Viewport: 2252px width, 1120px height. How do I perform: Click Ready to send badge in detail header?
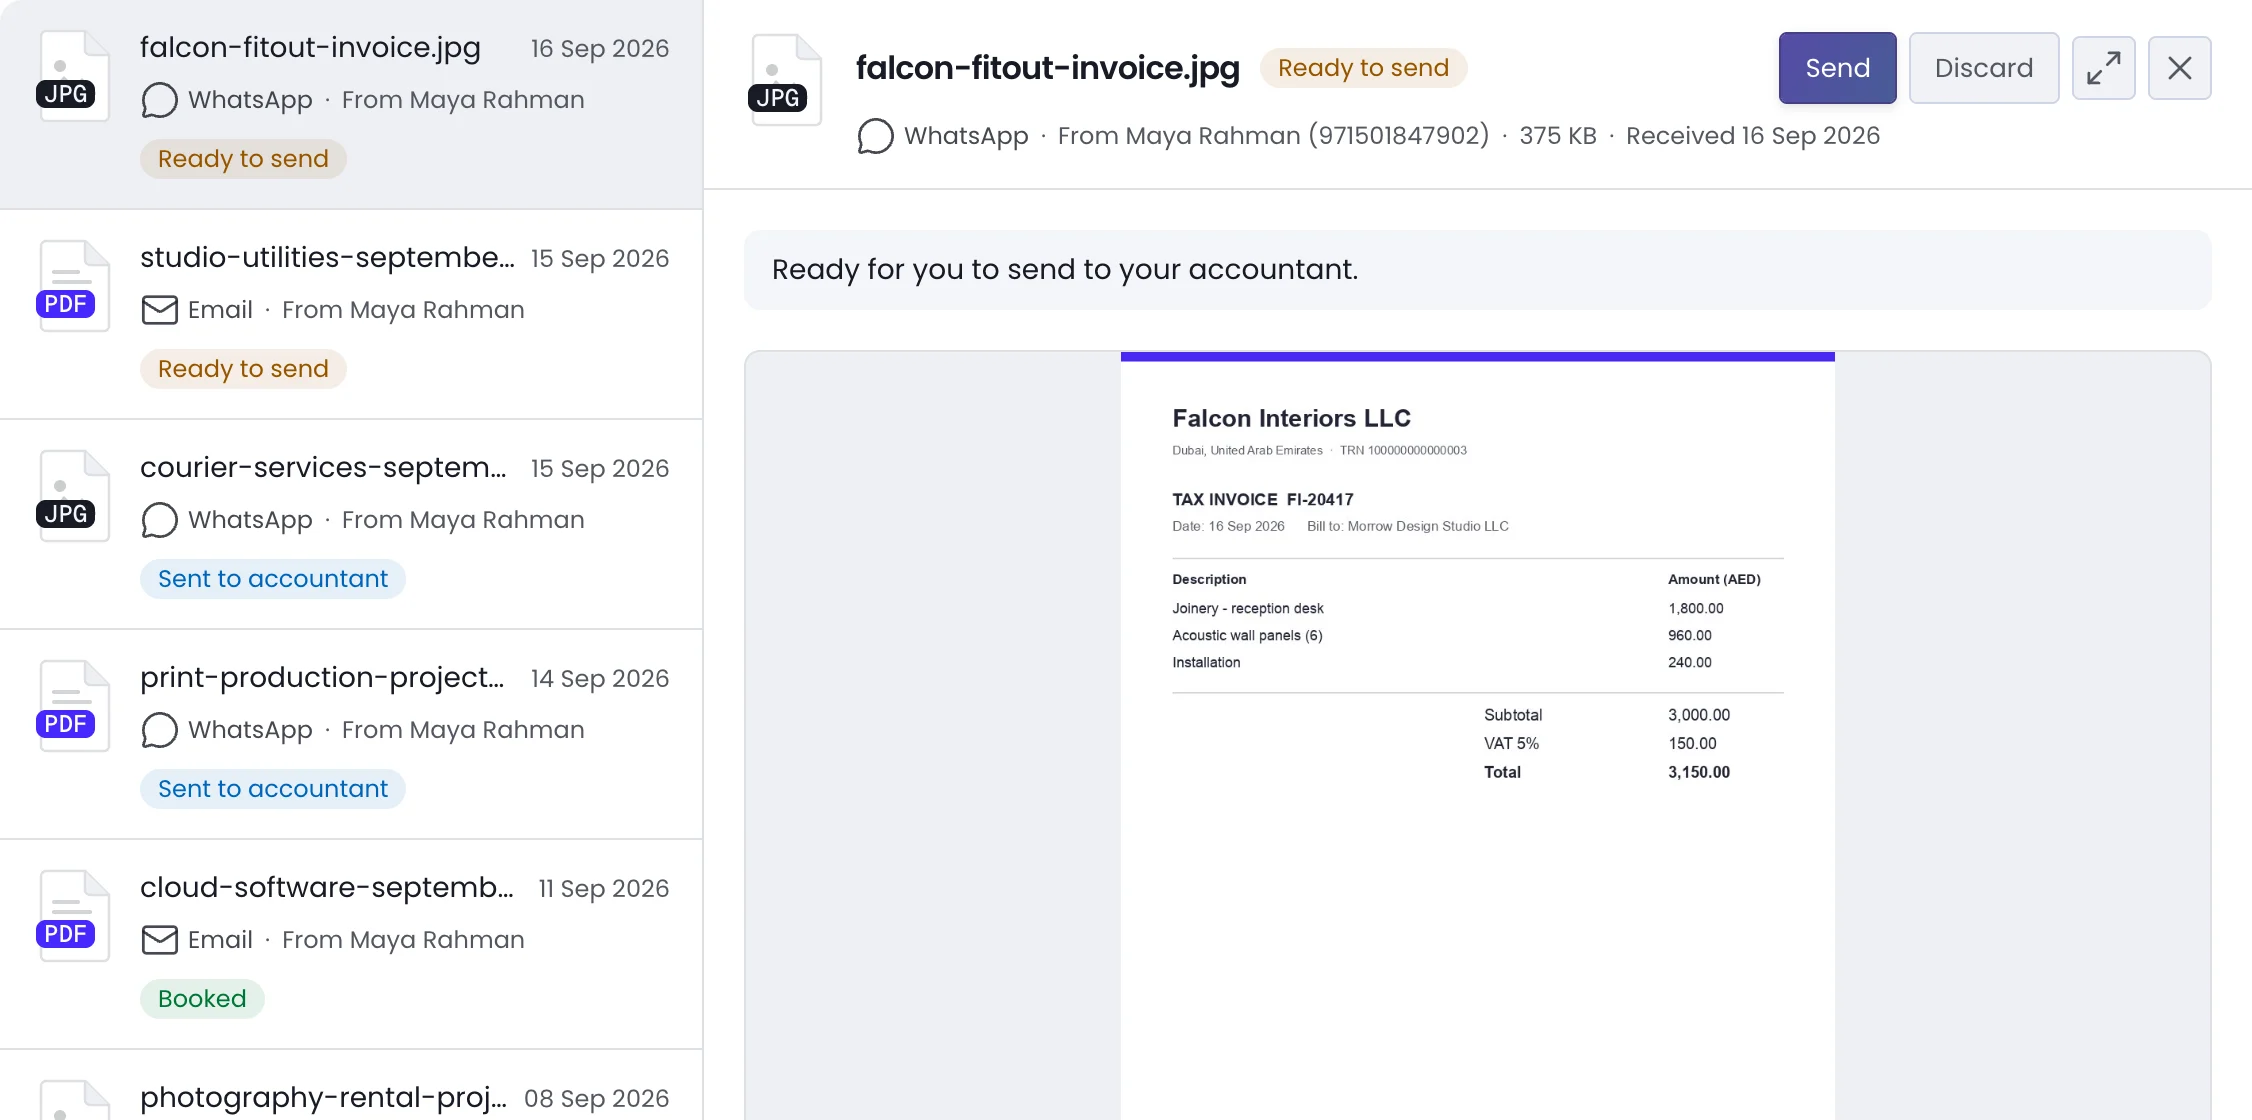point(1363,68)
